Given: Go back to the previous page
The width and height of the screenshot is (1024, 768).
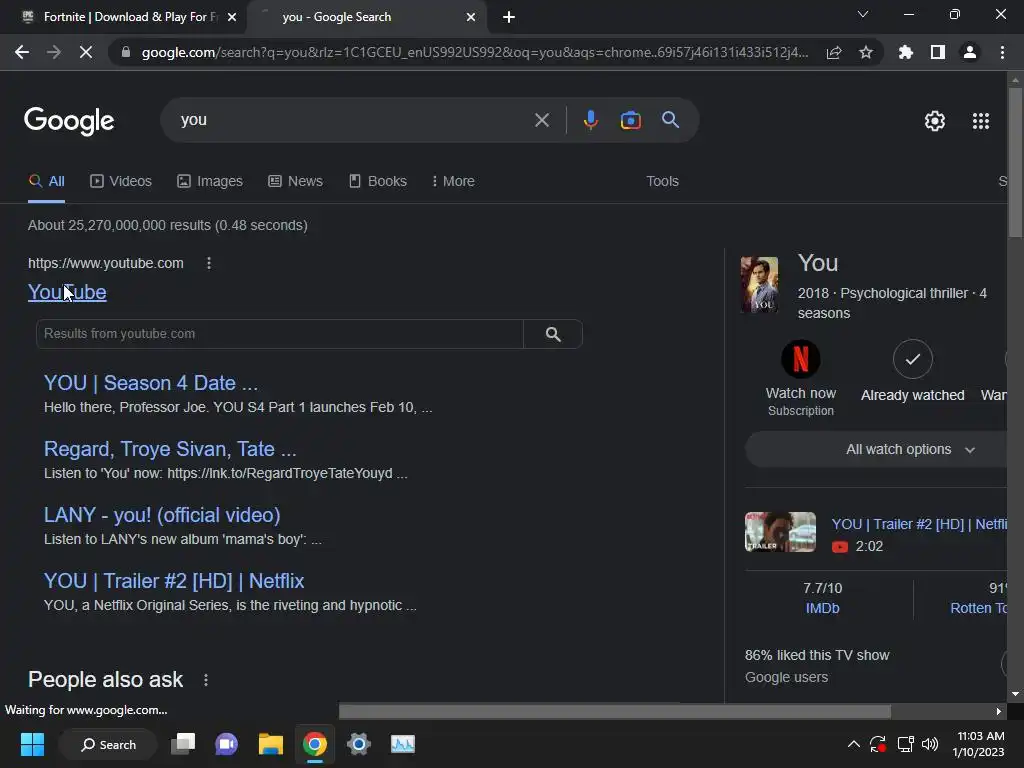Looking at the screenshot, I should tap(22, 52).
